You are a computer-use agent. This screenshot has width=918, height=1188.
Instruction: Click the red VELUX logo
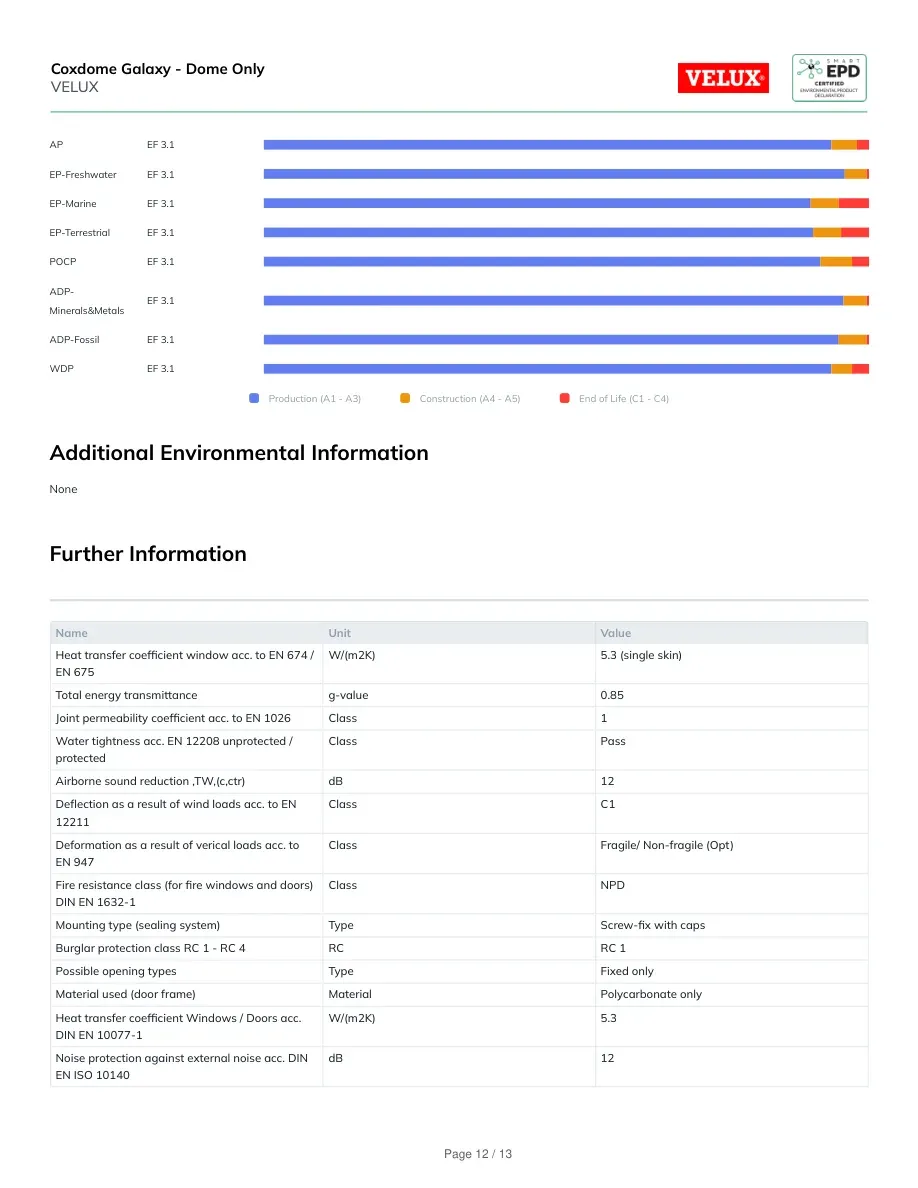coord(723,78)
